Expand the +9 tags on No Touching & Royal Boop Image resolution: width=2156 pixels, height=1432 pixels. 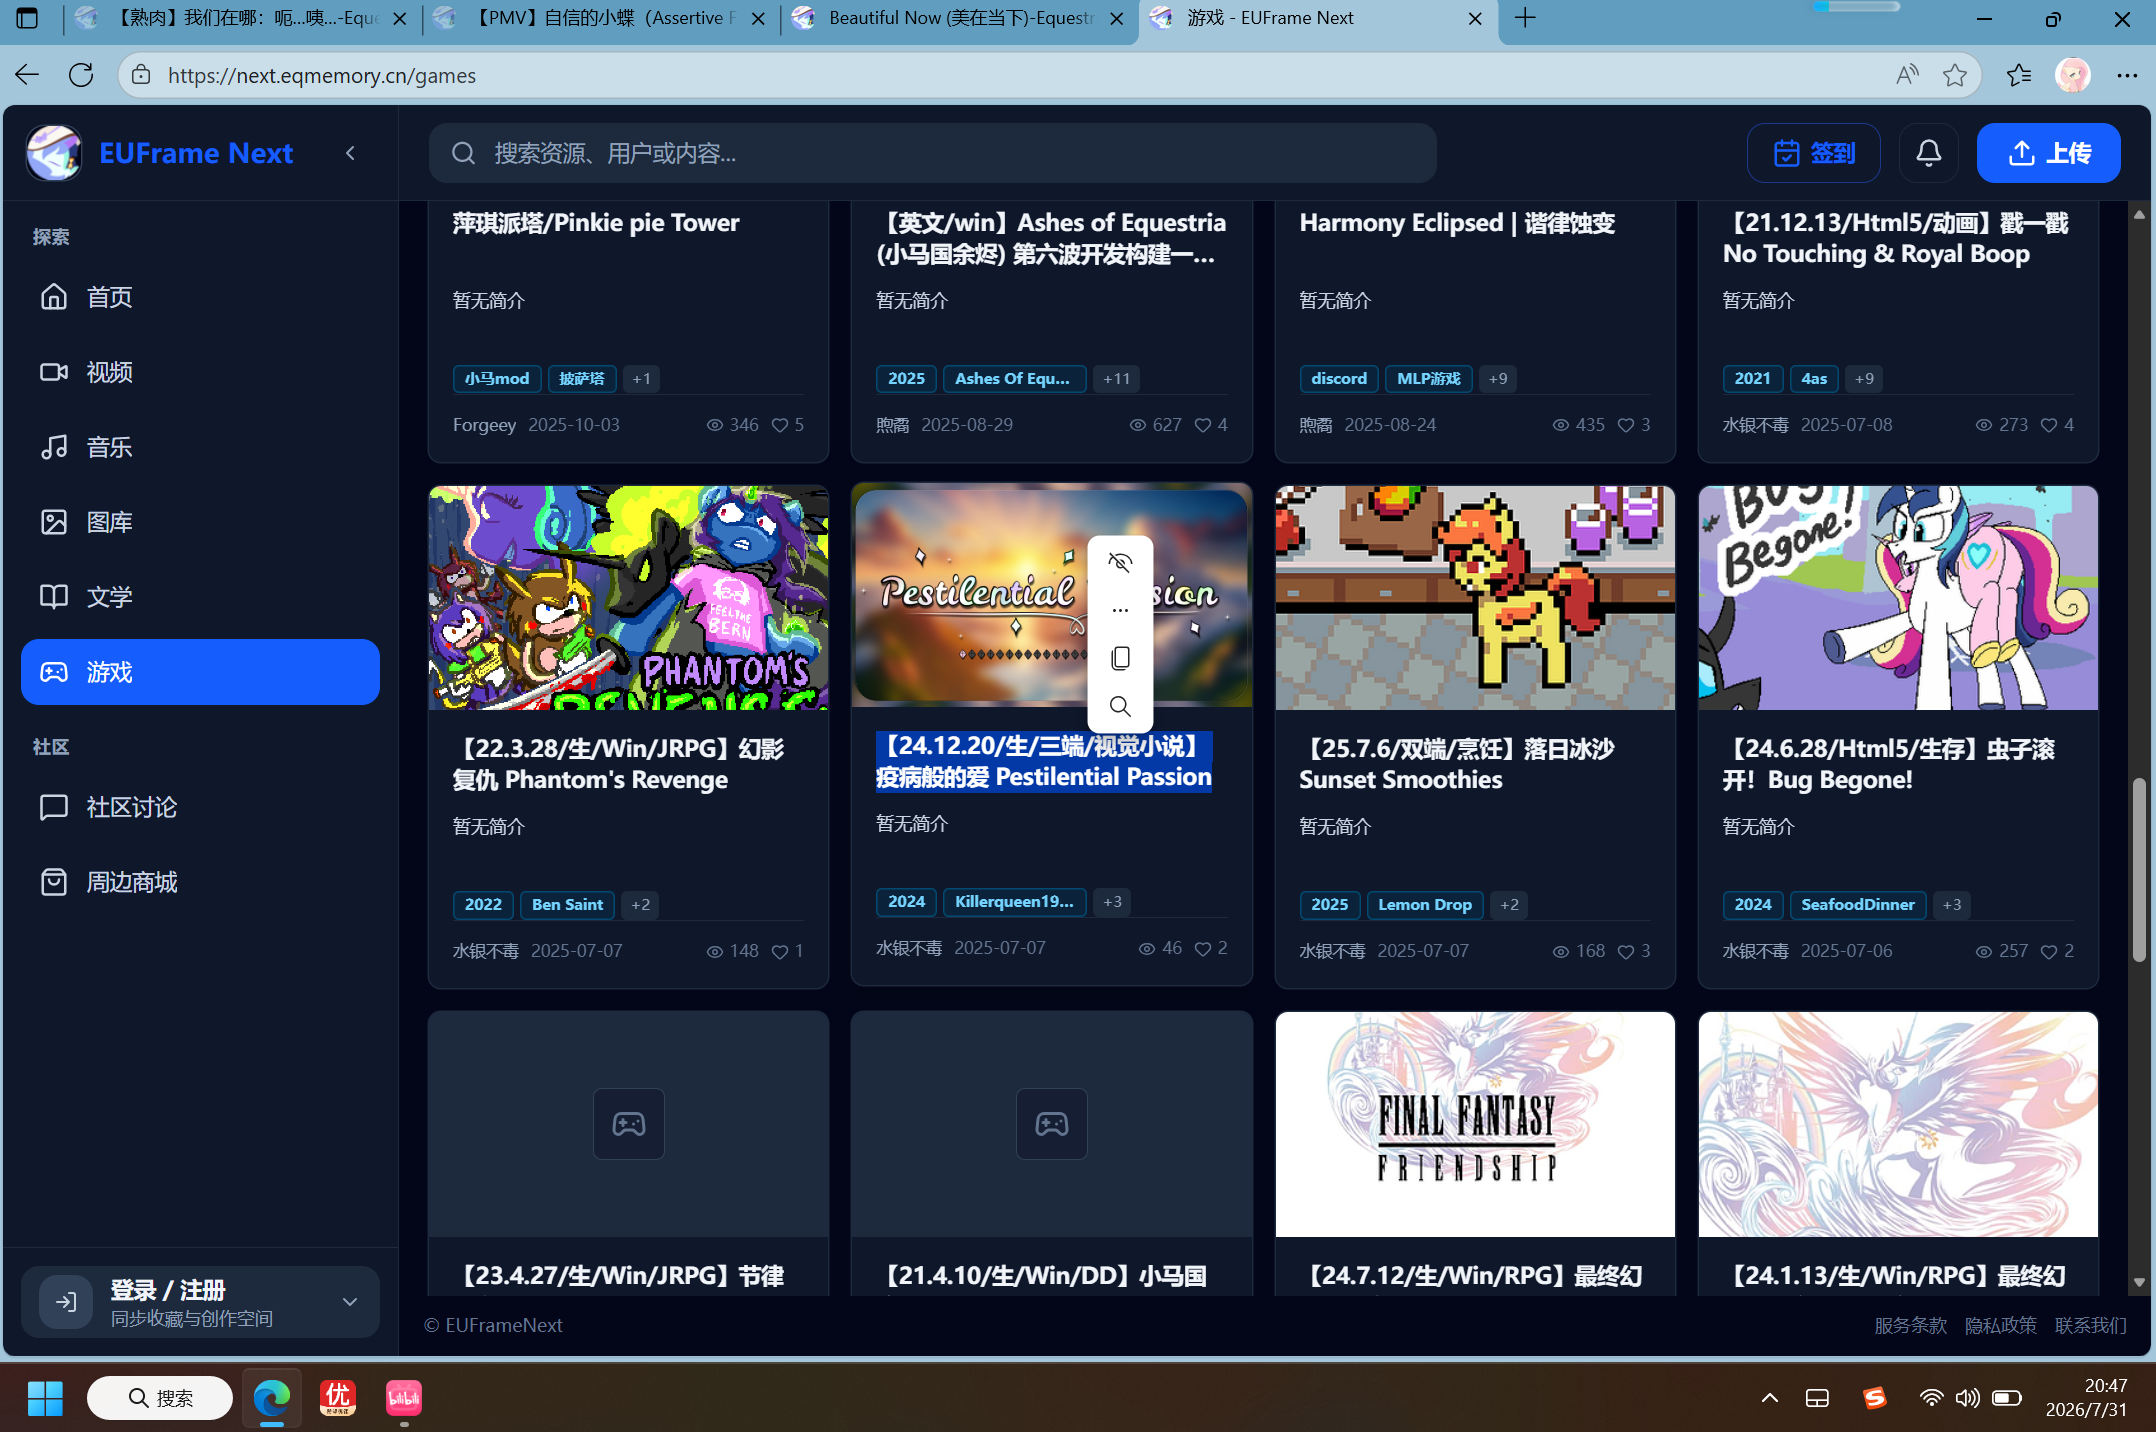coord(1864,379)
